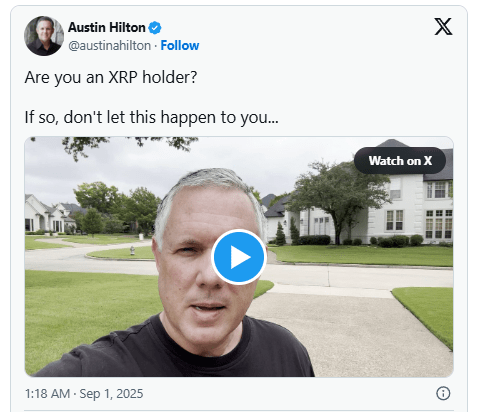The width and height of the screenshot is (486, 412).
Task: Open the X logo in the card corner
Action: click(x=443, y=26)
